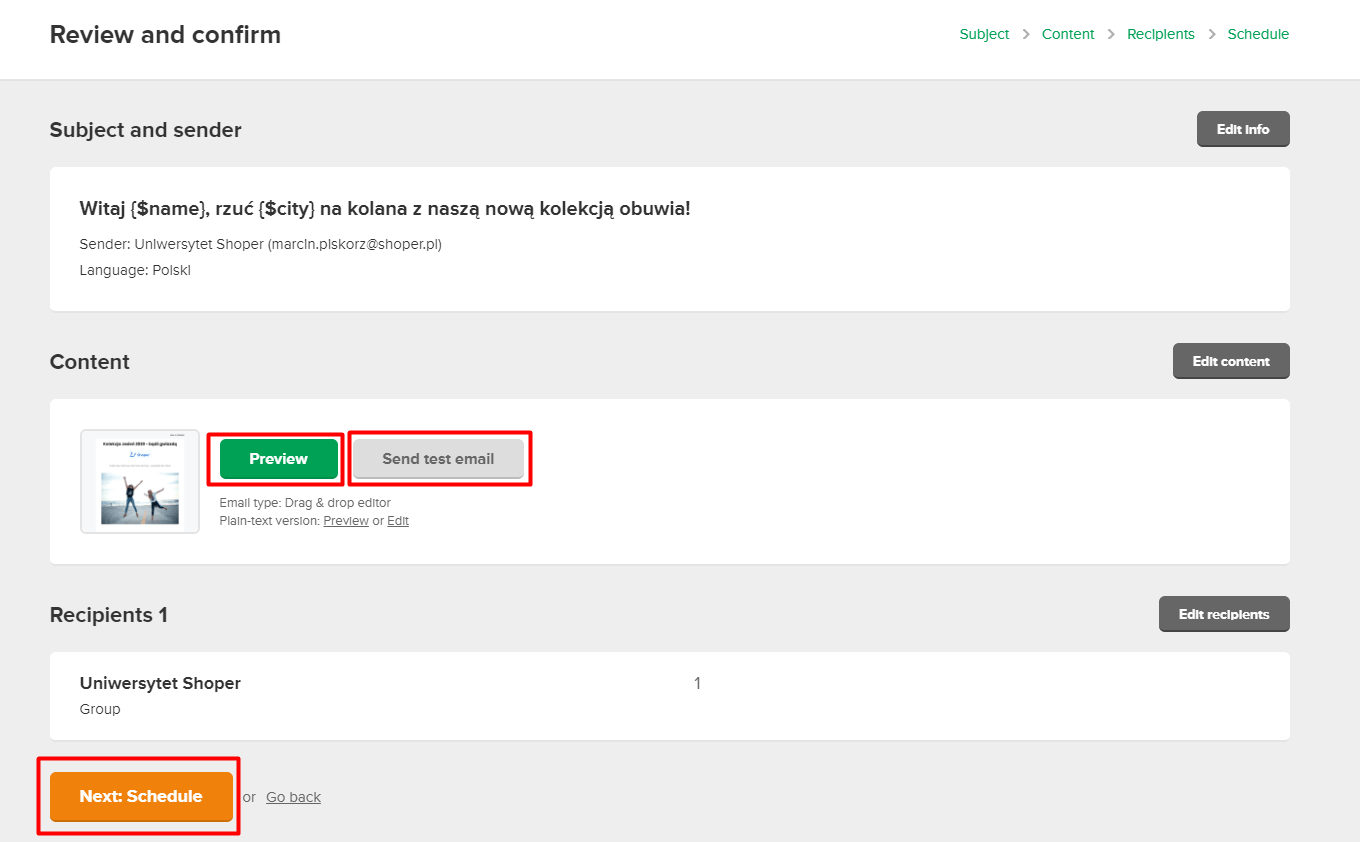Viewport: 1360px width, 842px height.
Task: Click the chevron arrow after Subject
Action: 1026,34
